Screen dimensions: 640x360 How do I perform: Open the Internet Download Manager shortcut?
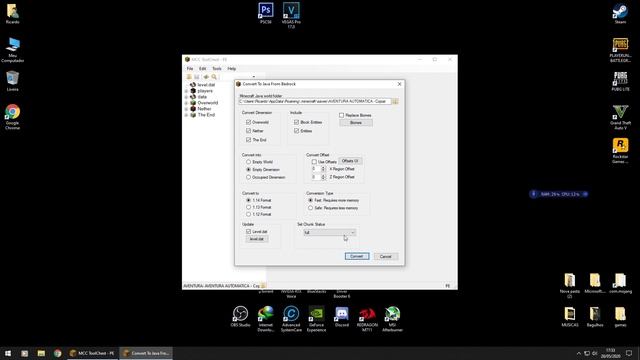click(x=266, y=319)
